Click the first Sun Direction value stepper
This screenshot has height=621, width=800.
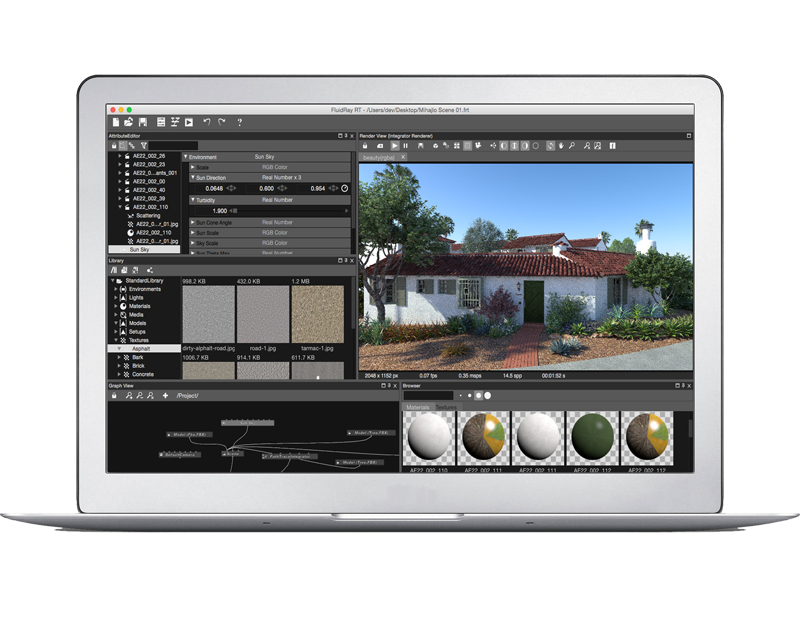231,188
